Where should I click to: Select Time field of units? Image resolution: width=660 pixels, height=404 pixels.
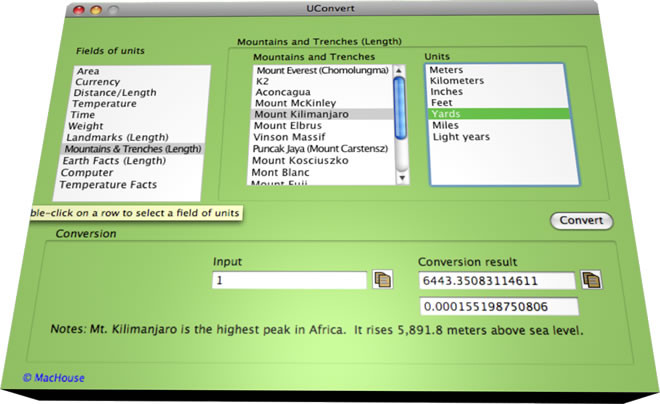pyautogui.click(x=137, y=114)
